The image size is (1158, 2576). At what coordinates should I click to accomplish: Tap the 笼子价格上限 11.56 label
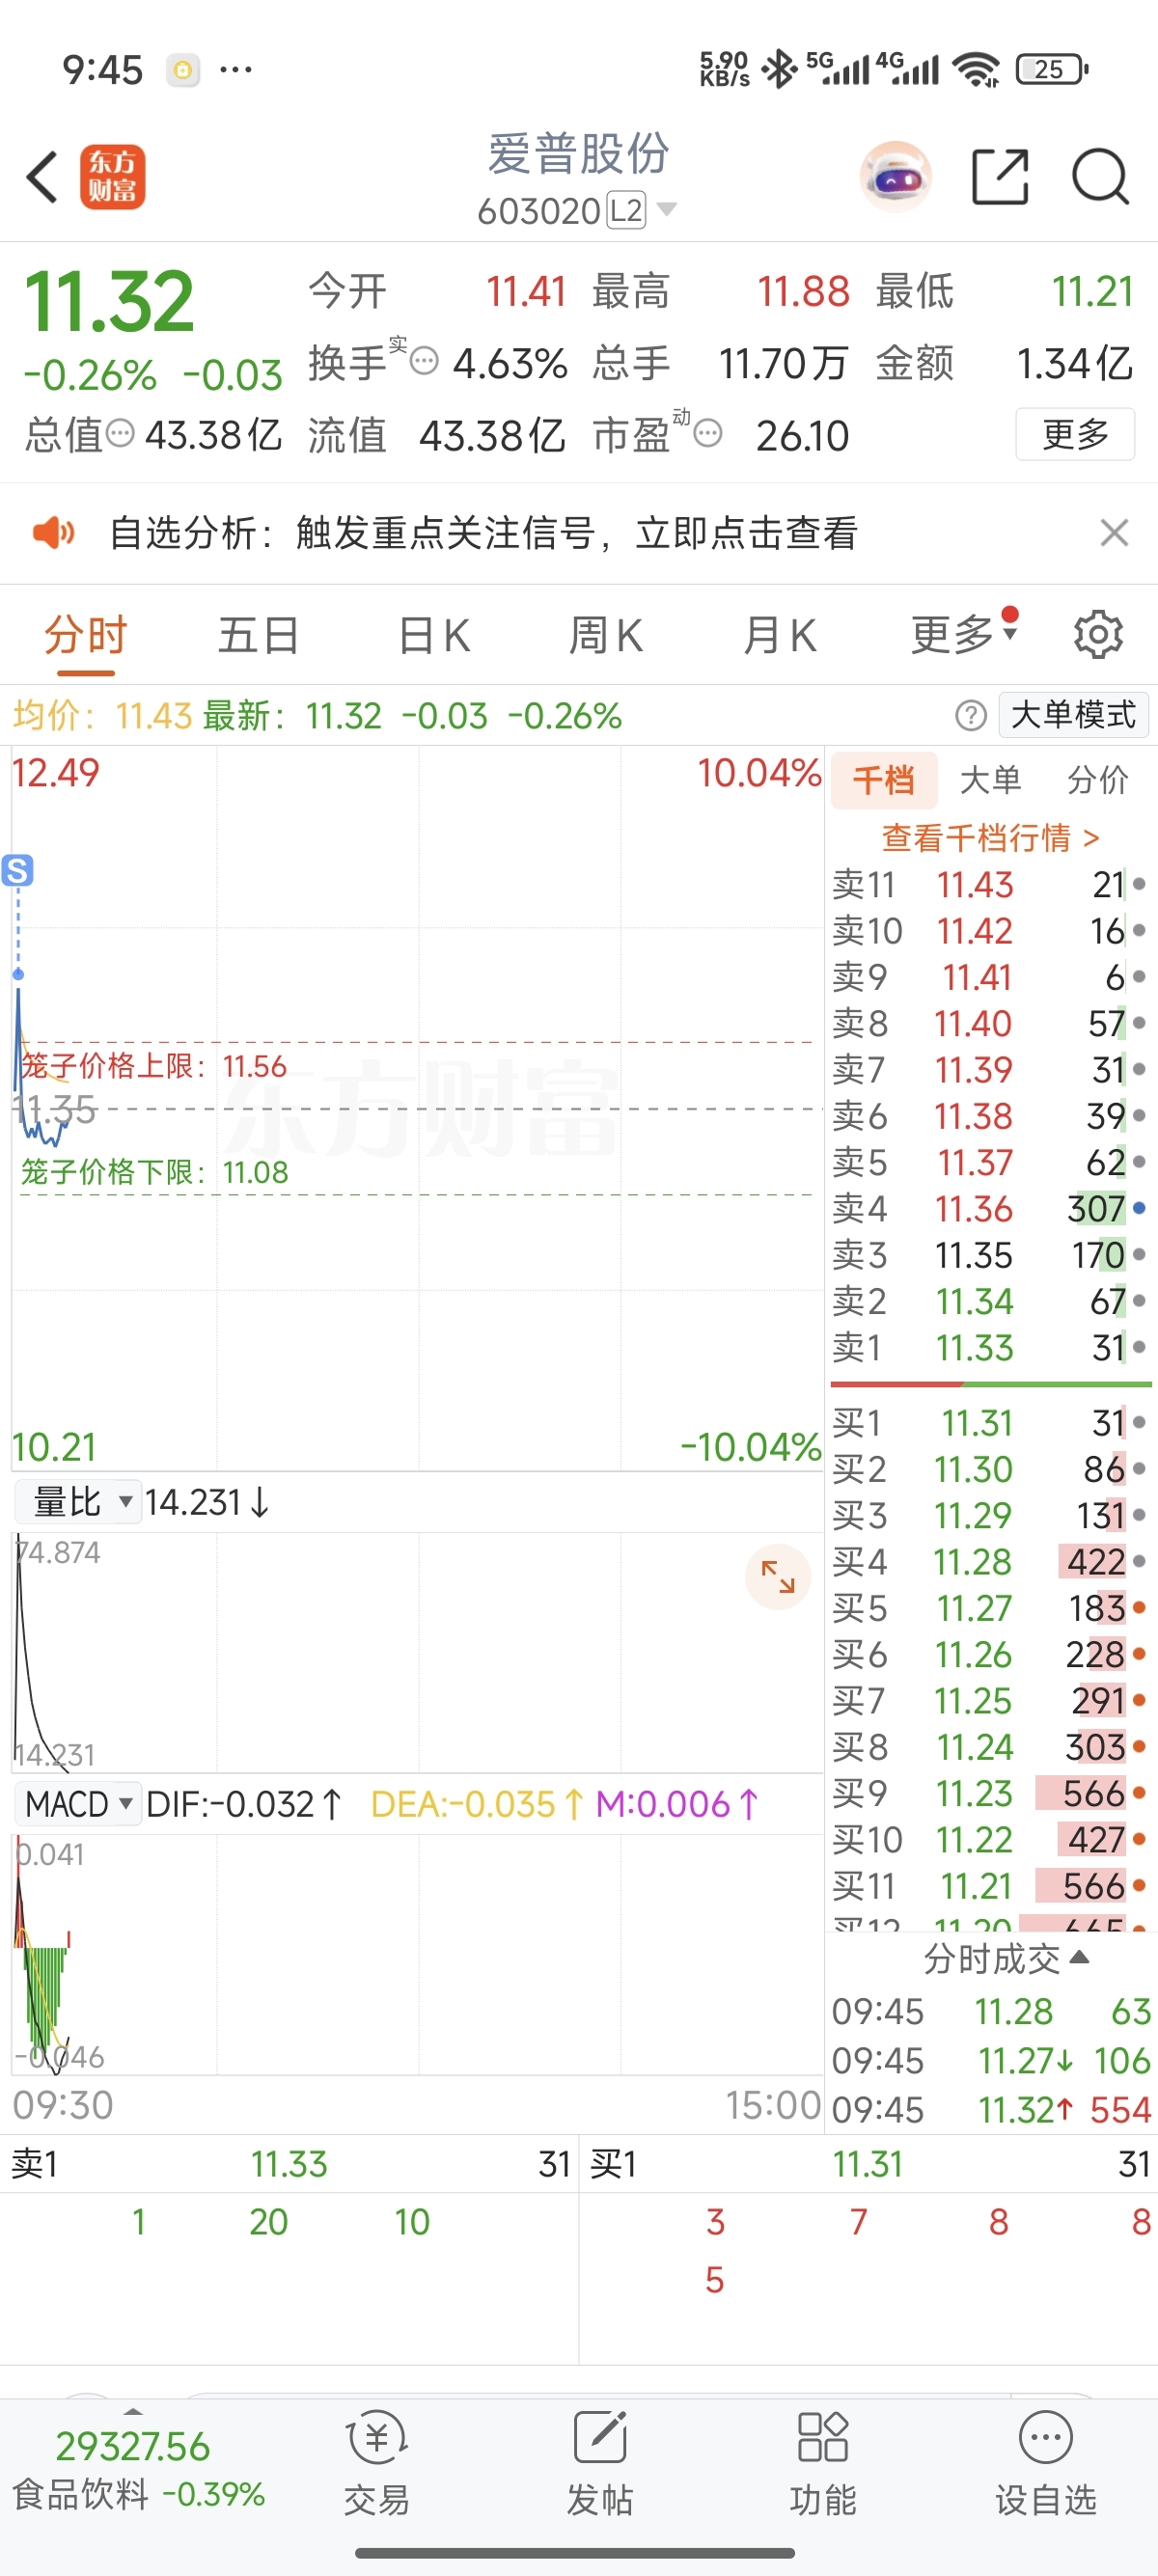(x=153, y=1066)
